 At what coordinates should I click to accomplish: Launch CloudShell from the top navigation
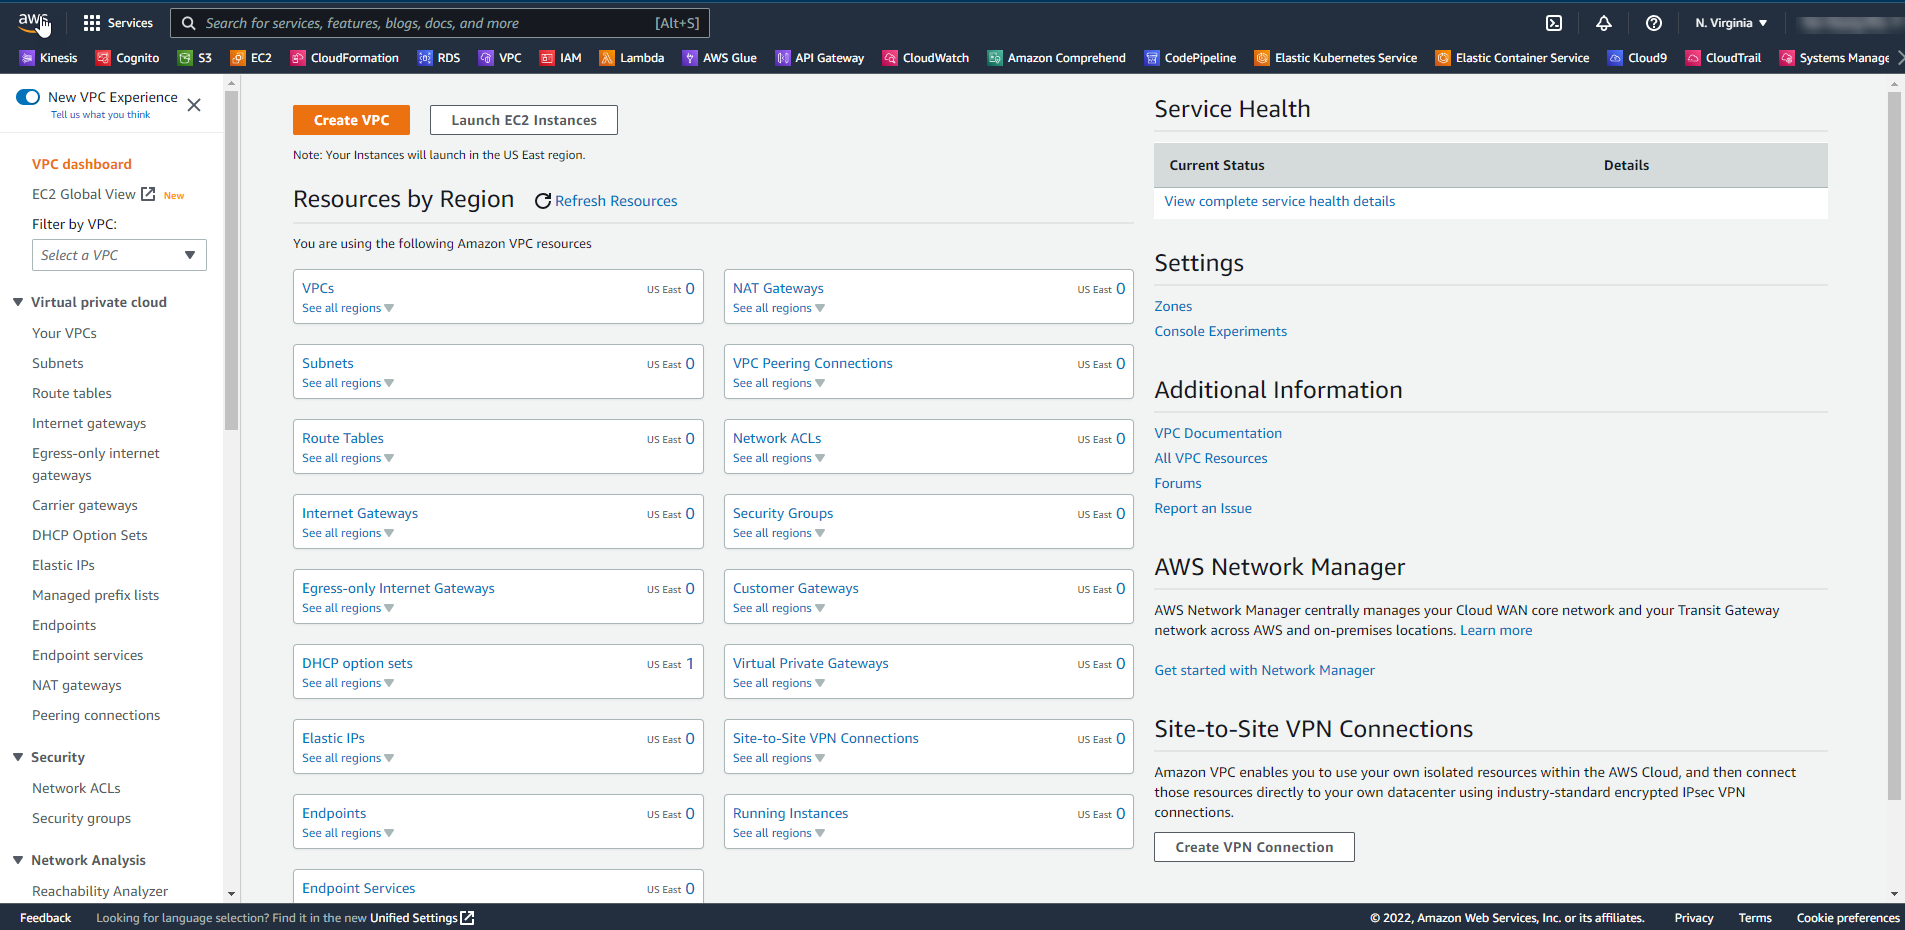coord(1553,22)
